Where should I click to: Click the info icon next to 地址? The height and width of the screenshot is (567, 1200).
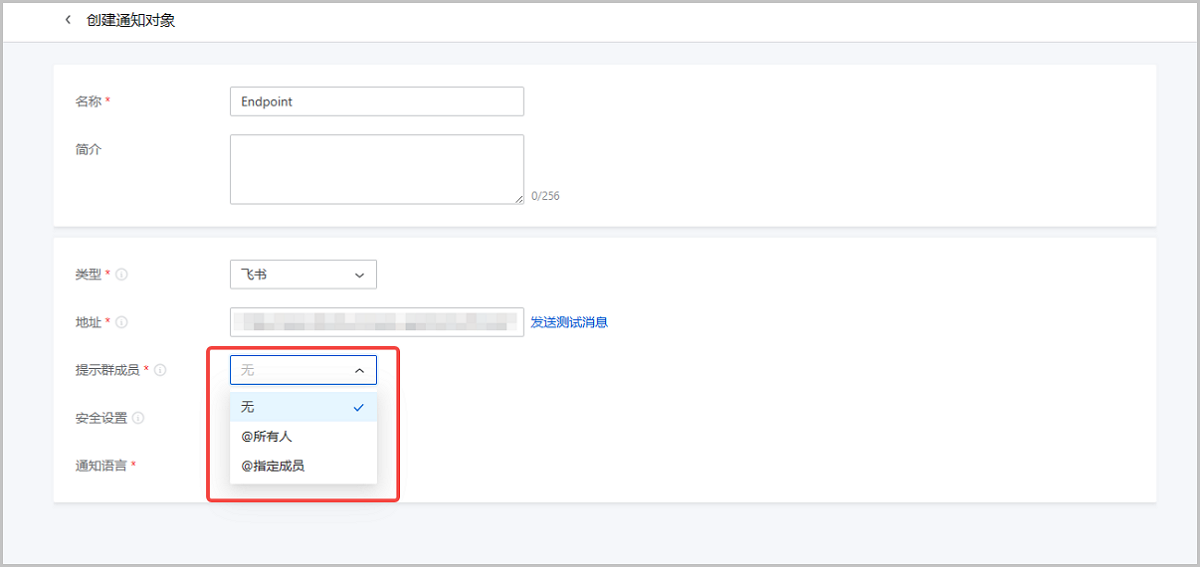pyautogui.click(x=121, y=322)
